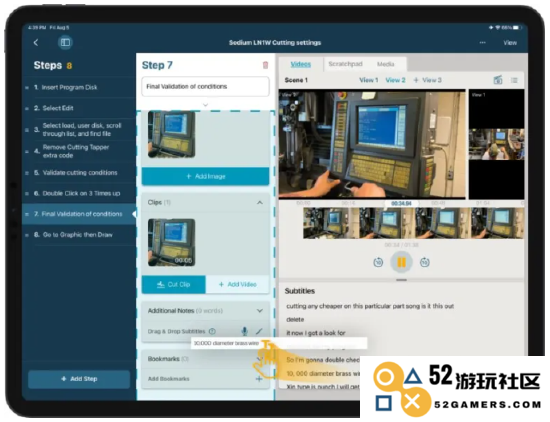
Task: Click the Subtitles panel drag handle
Action: (x=401, y=280)
